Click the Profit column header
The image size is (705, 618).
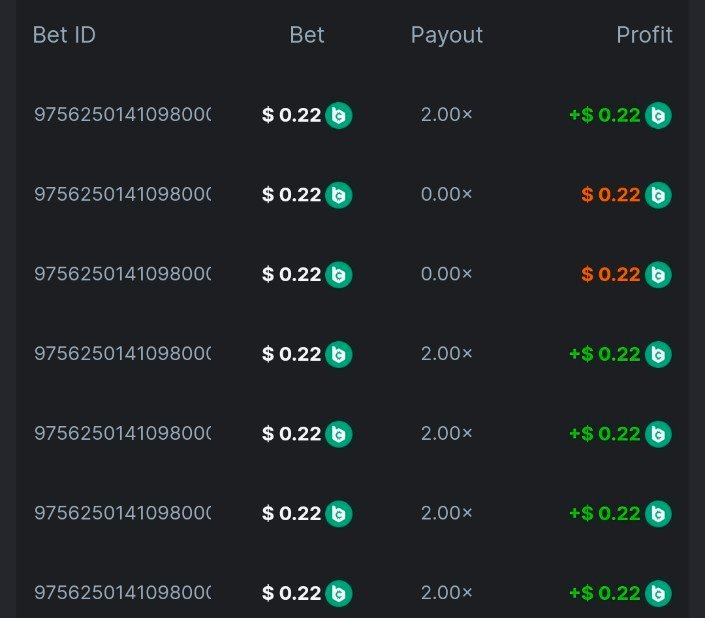[x=644, y=35]
